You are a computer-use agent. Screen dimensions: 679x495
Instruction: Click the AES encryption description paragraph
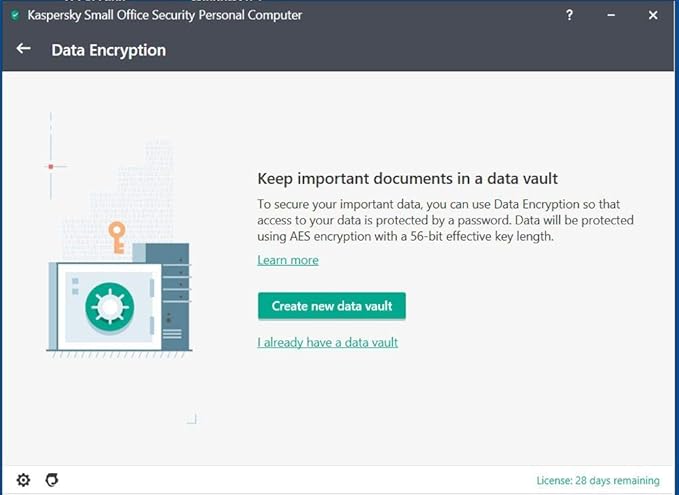[445, 220]
